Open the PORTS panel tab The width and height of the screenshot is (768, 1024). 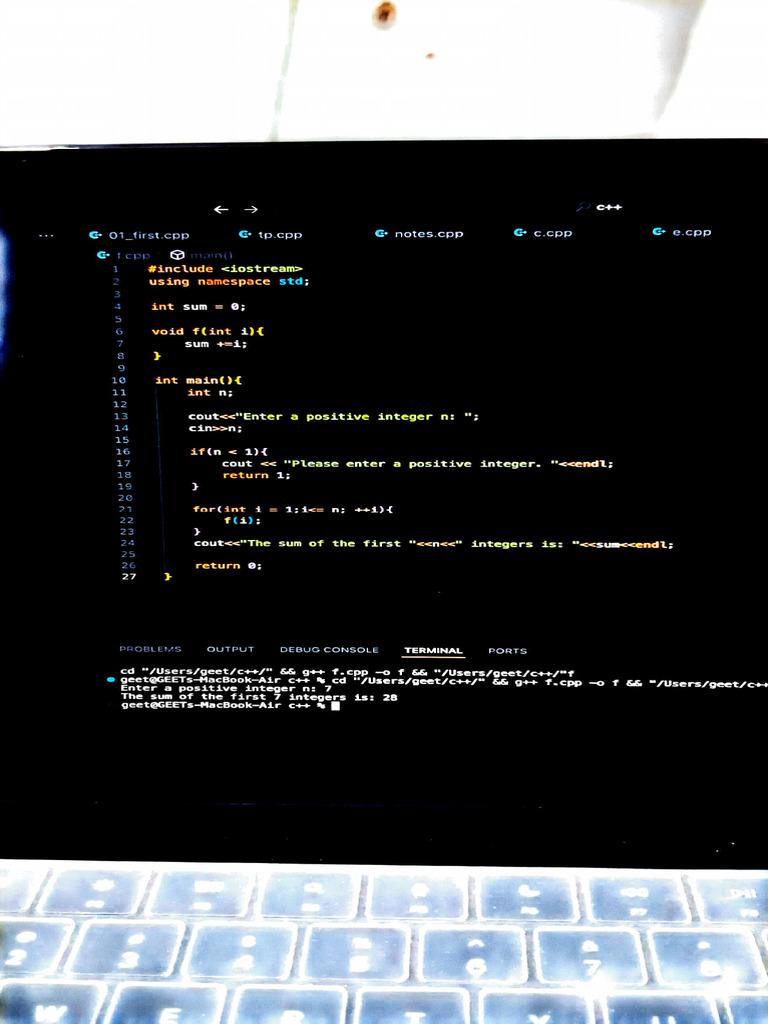507,650
